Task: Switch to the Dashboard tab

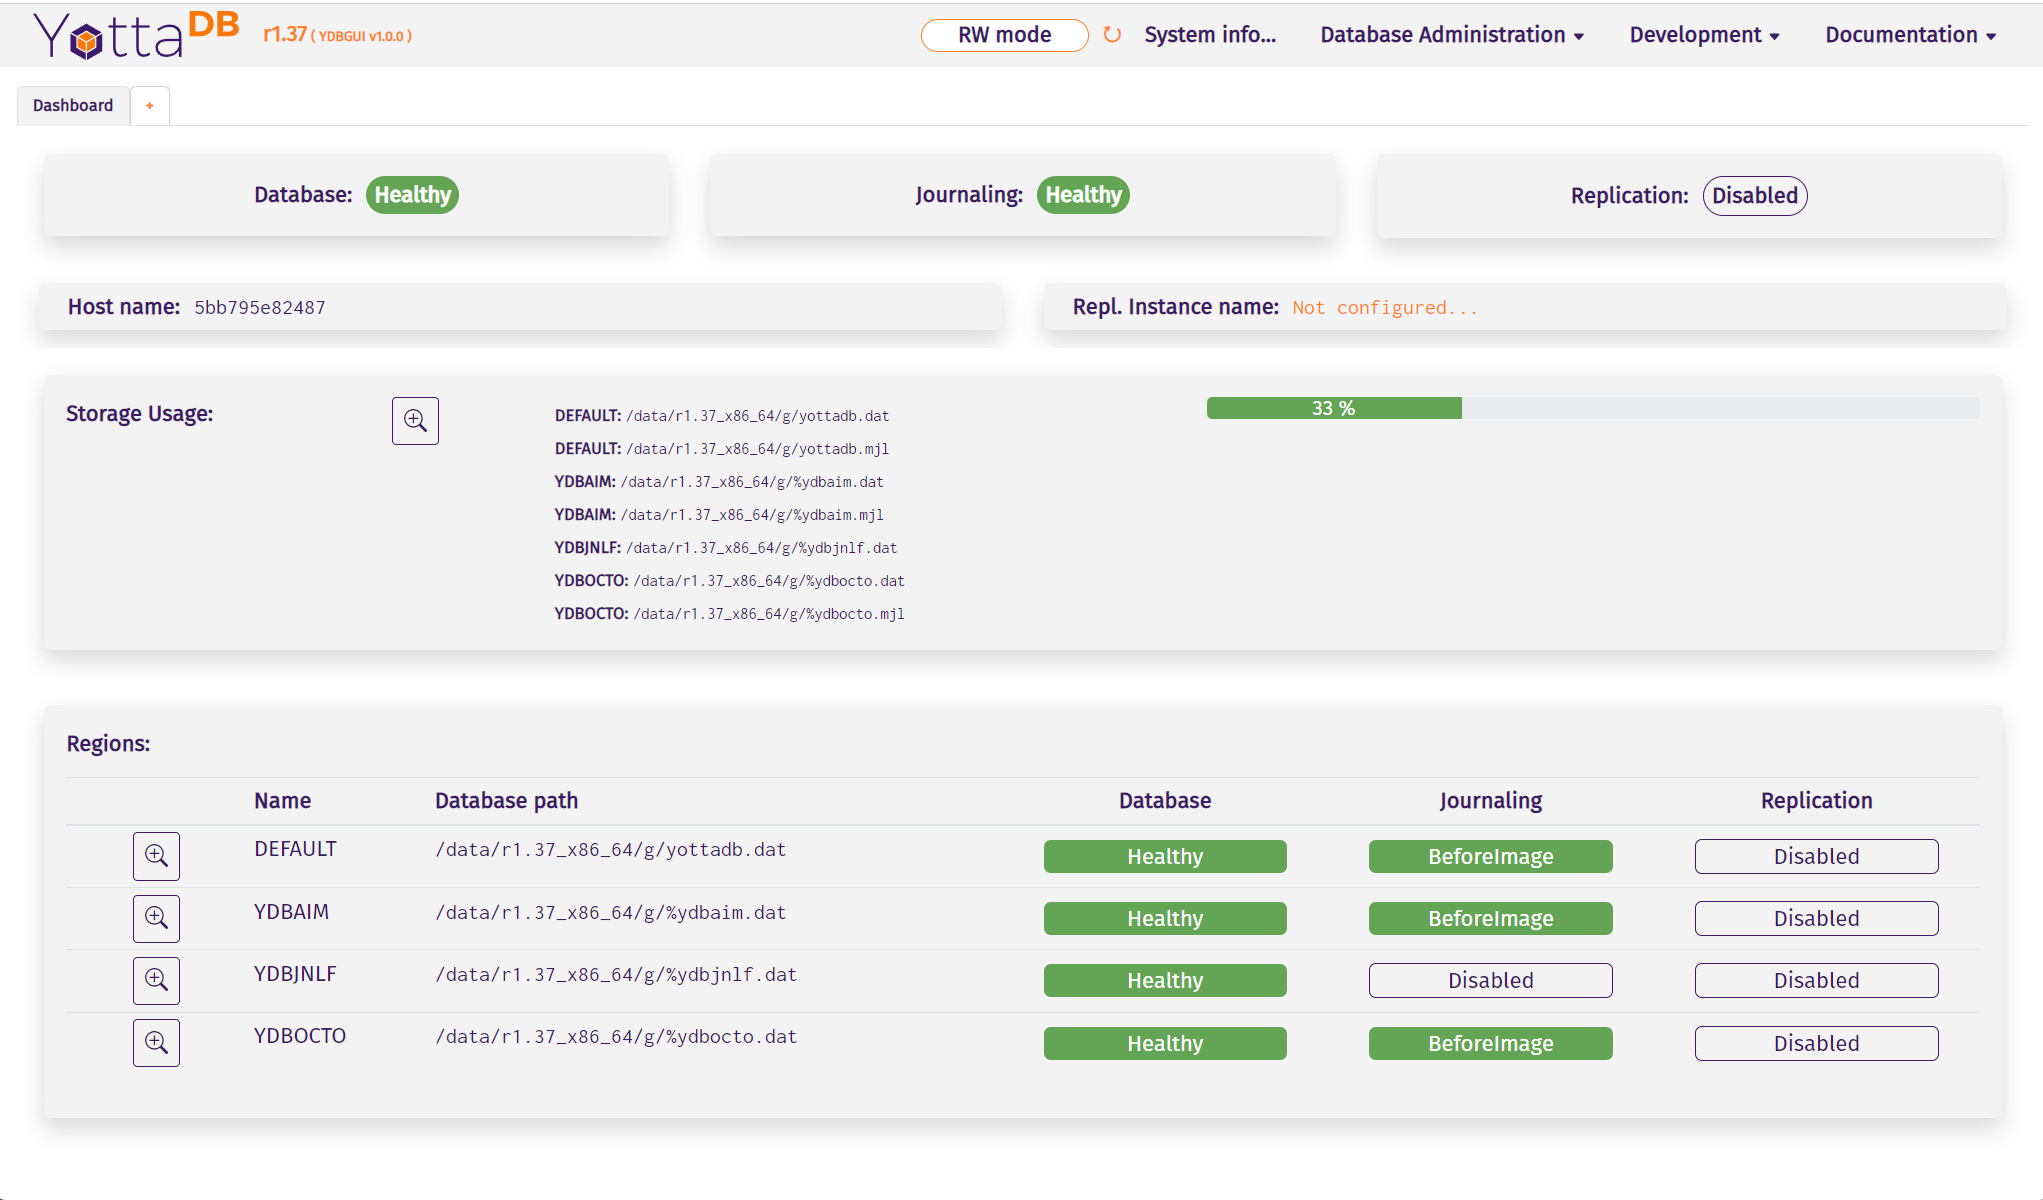Action: tap(73, 106)
